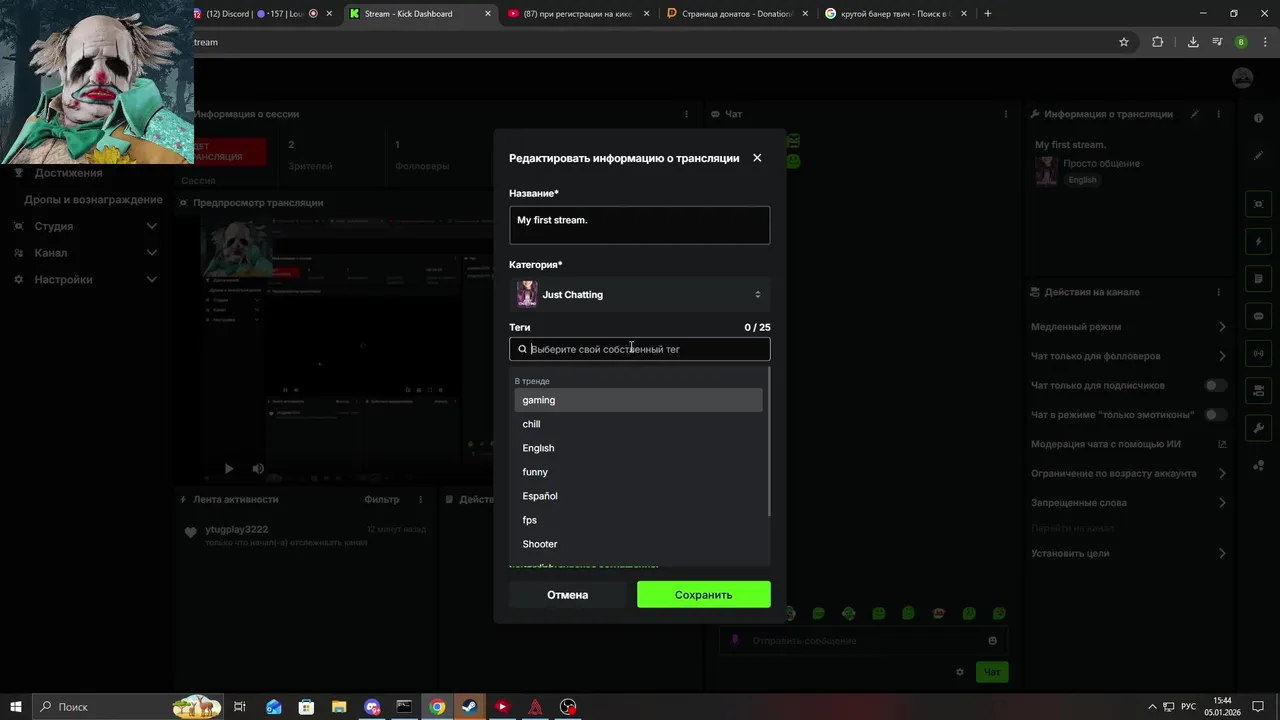Click the Windows Start button

[x=16, y=707]
